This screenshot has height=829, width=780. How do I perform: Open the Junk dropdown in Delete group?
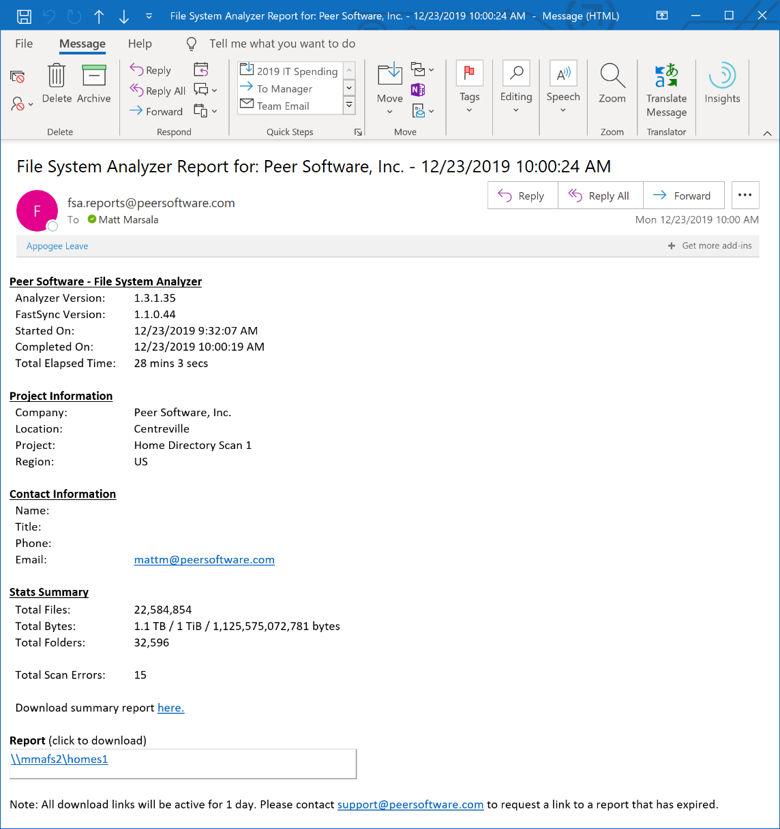point(21,104)
